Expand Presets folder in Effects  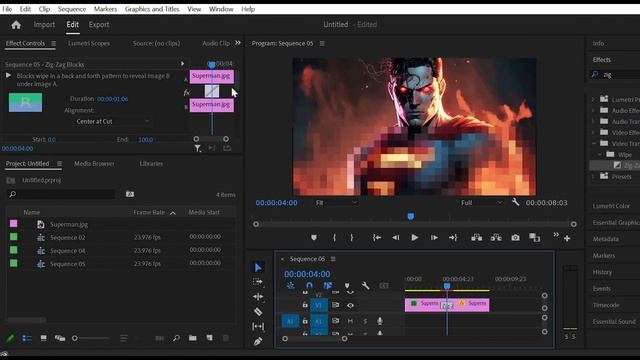(x=593, y=176)
